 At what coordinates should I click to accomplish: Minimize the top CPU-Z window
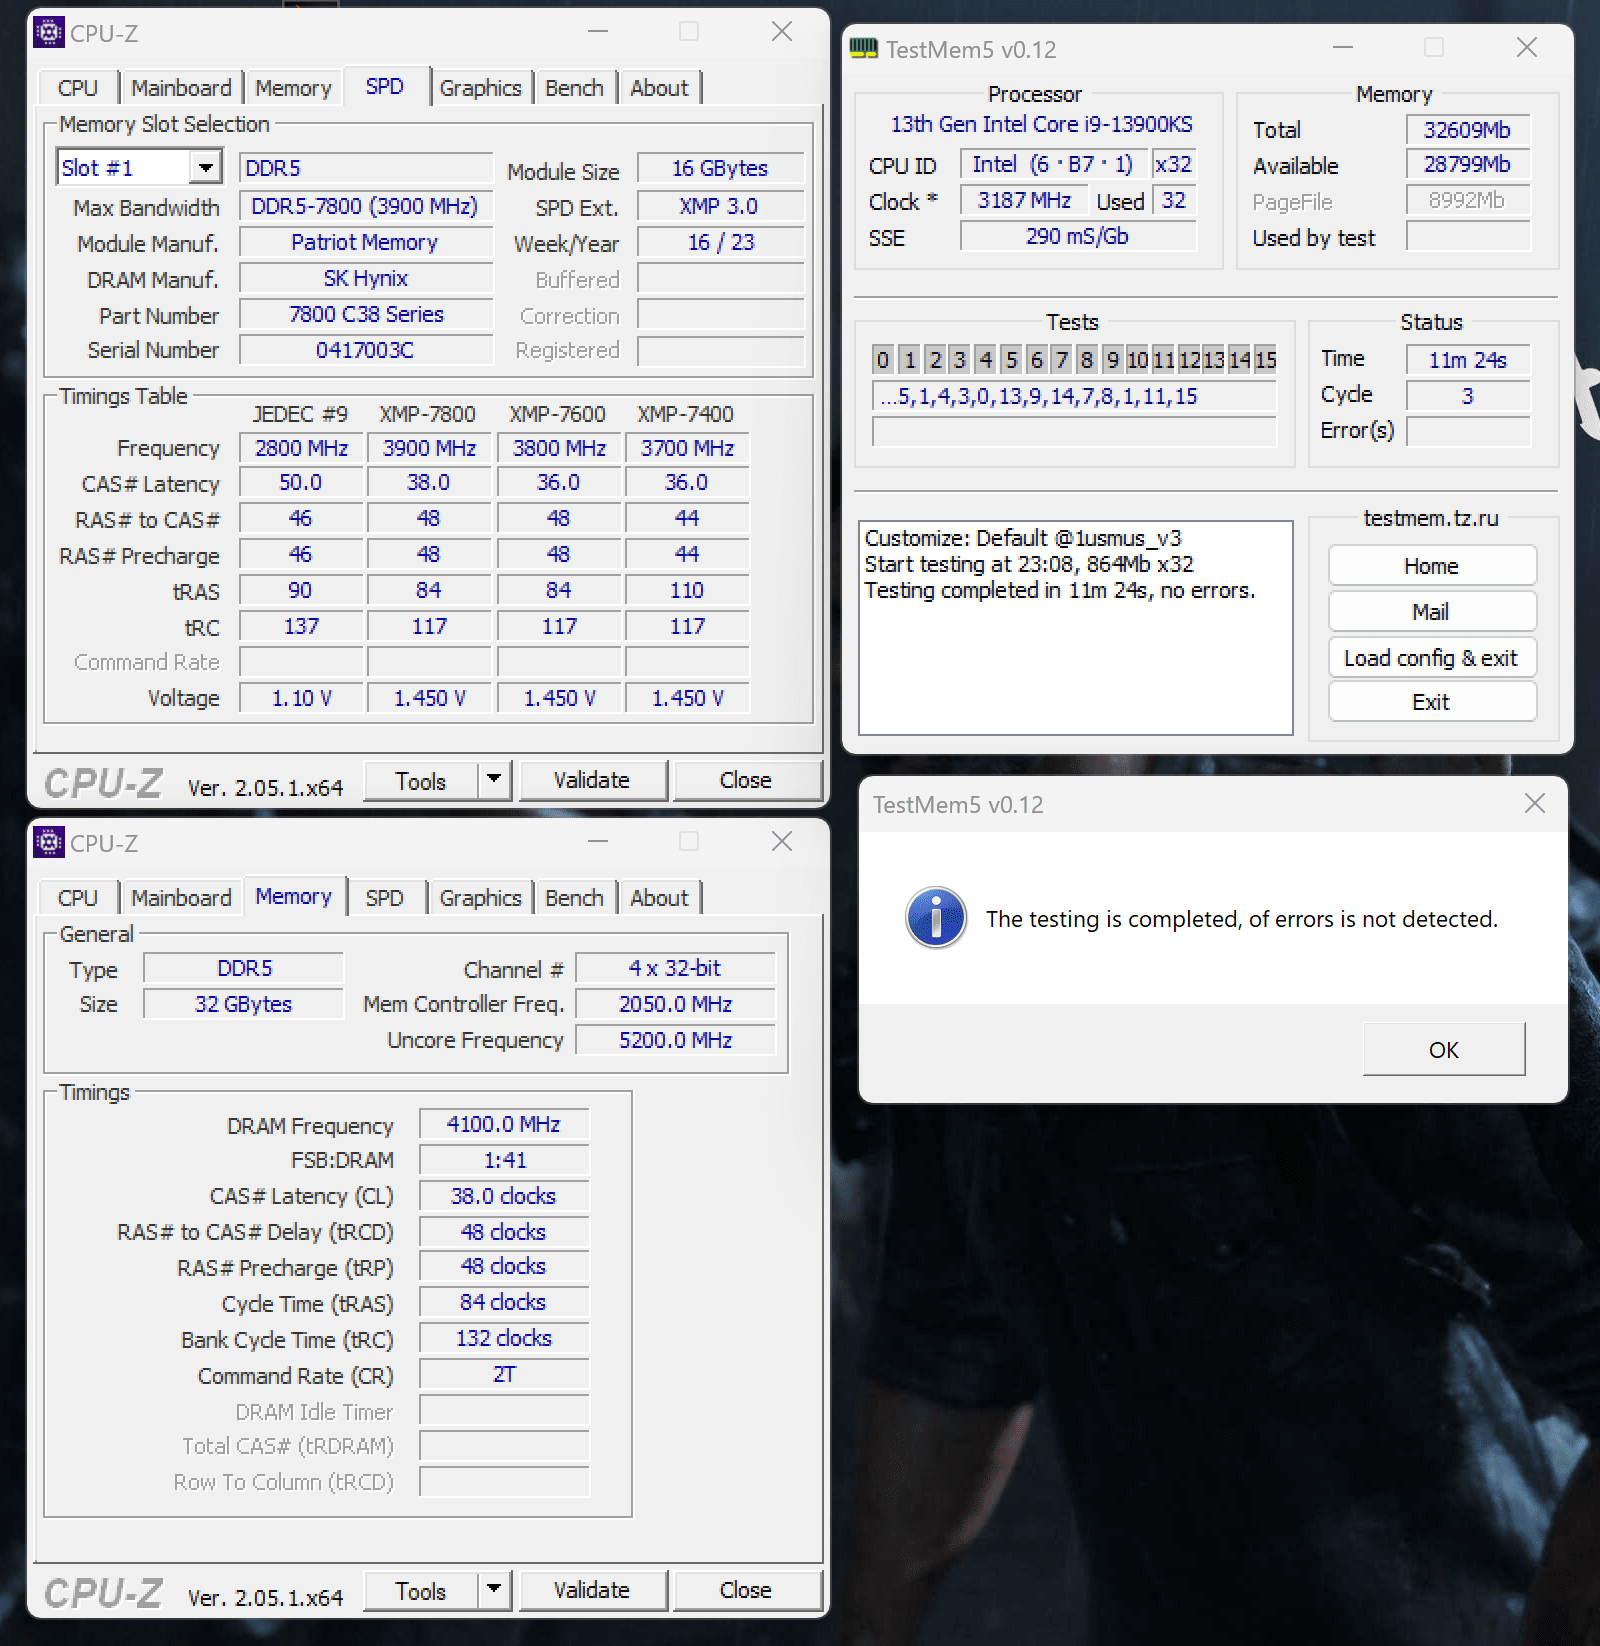coord(598,32)
